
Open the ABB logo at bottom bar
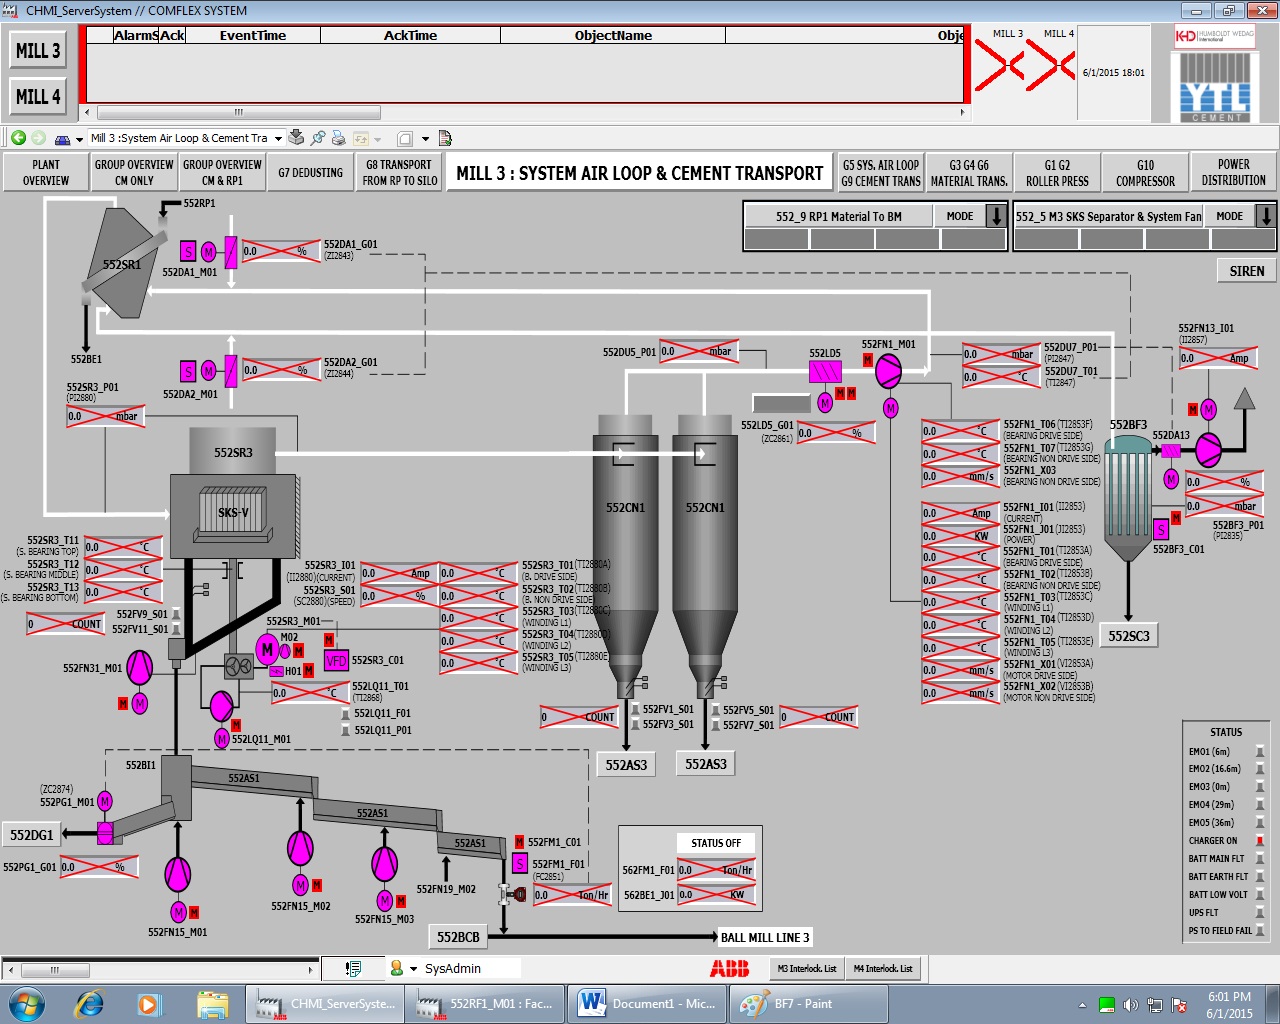tap(729, 967)
